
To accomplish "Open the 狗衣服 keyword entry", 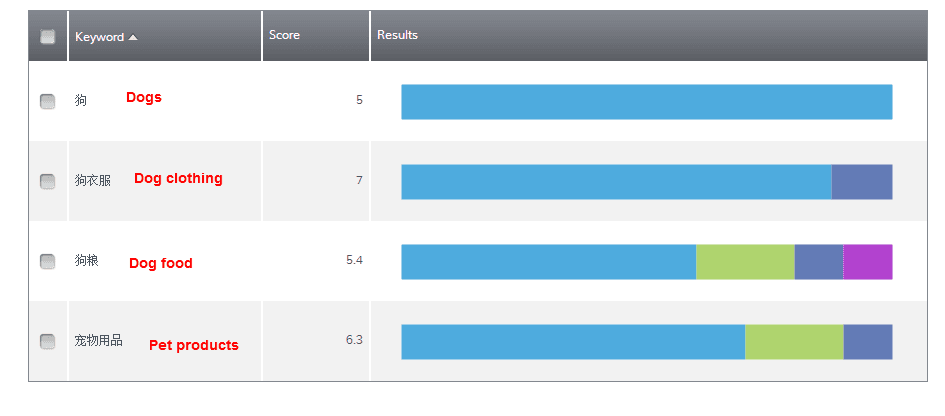I will pyautogui.click(x=92, y=180).
